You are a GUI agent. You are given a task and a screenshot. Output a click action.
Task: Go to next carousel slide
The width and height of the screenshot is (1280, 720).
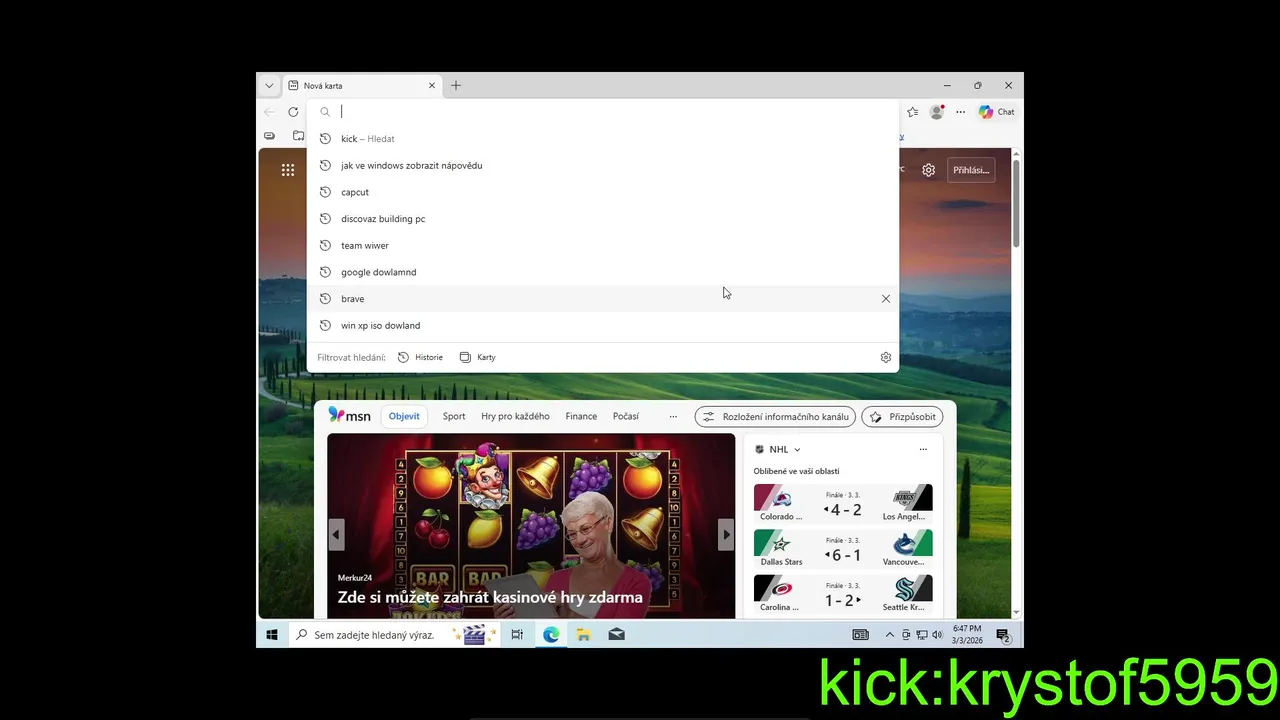pyautogui.click(x=726, y=534)
